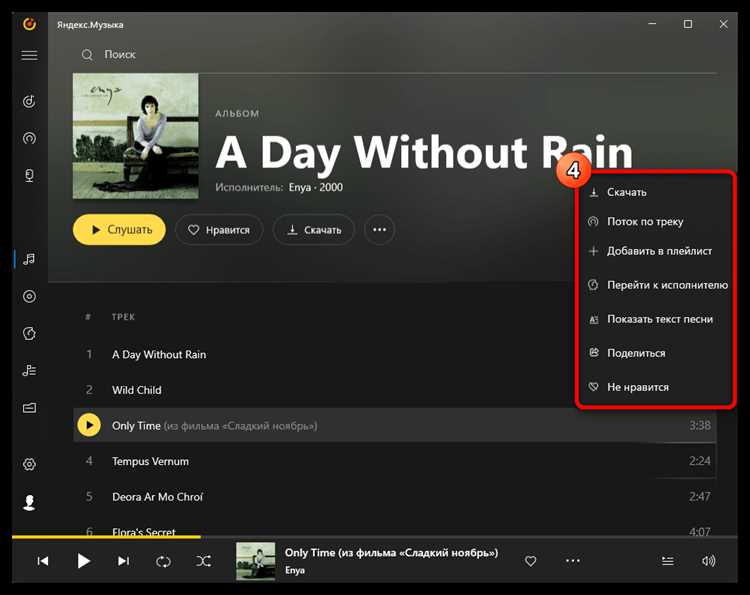Click the Enya artist link under album title

click(300, 187)
